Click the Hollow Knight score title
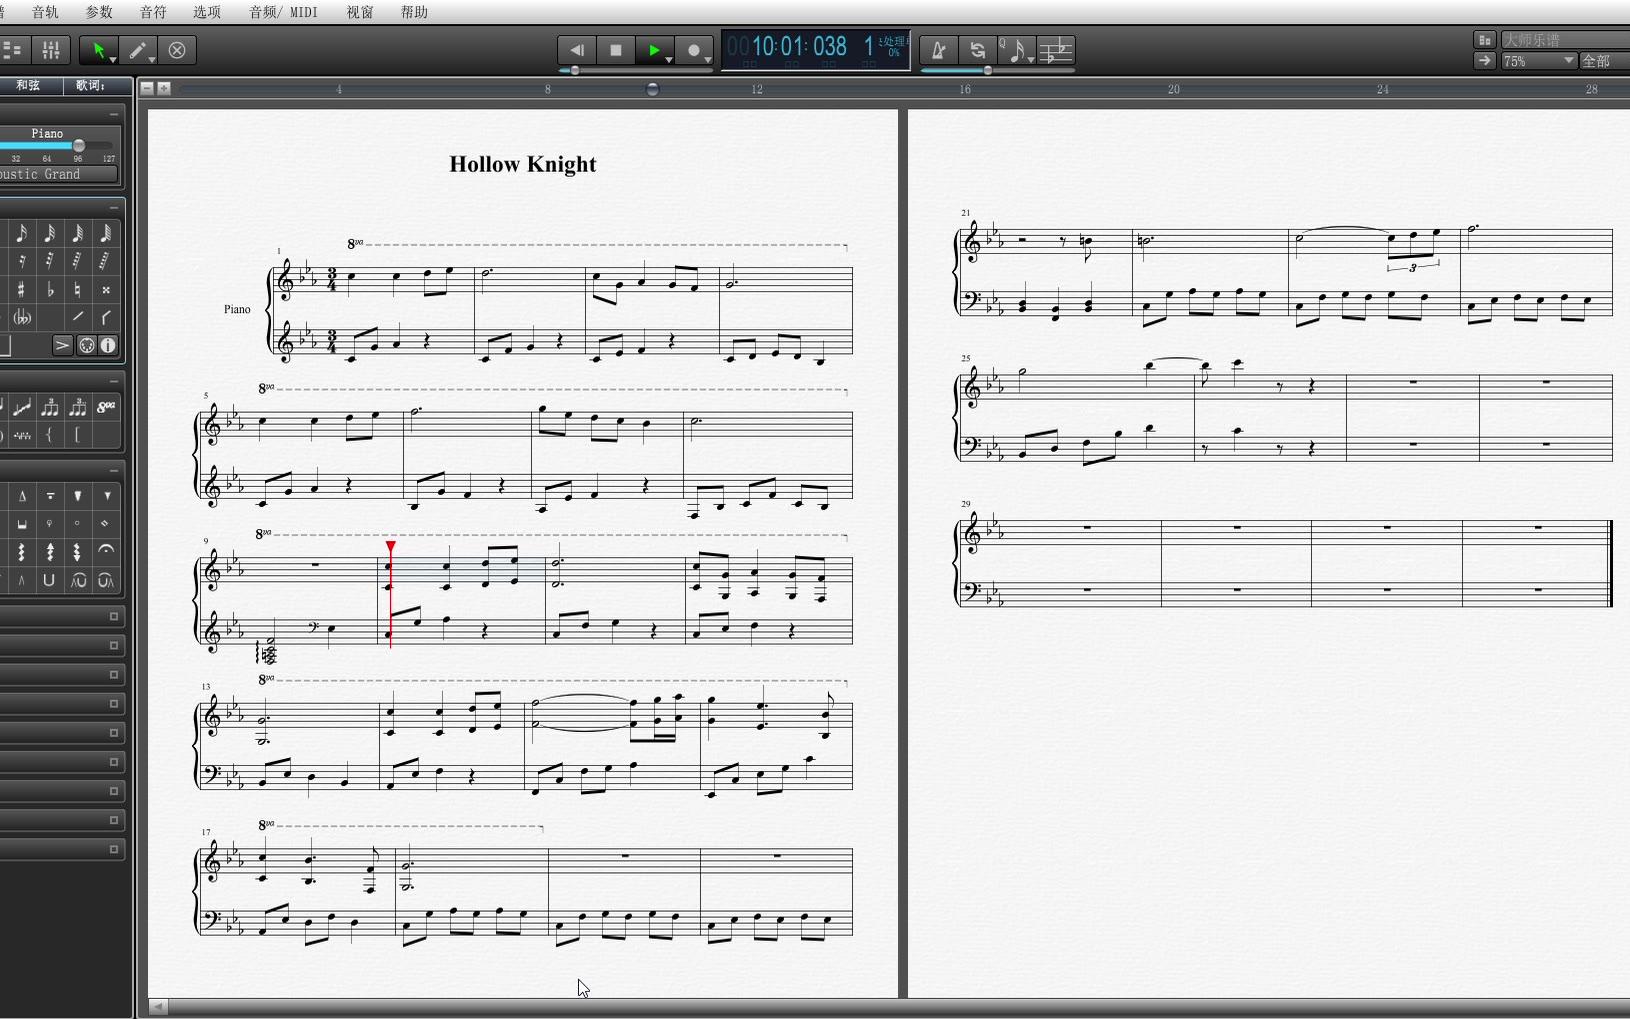The width and height of the screenshot is (1630, 1019). 523,165
